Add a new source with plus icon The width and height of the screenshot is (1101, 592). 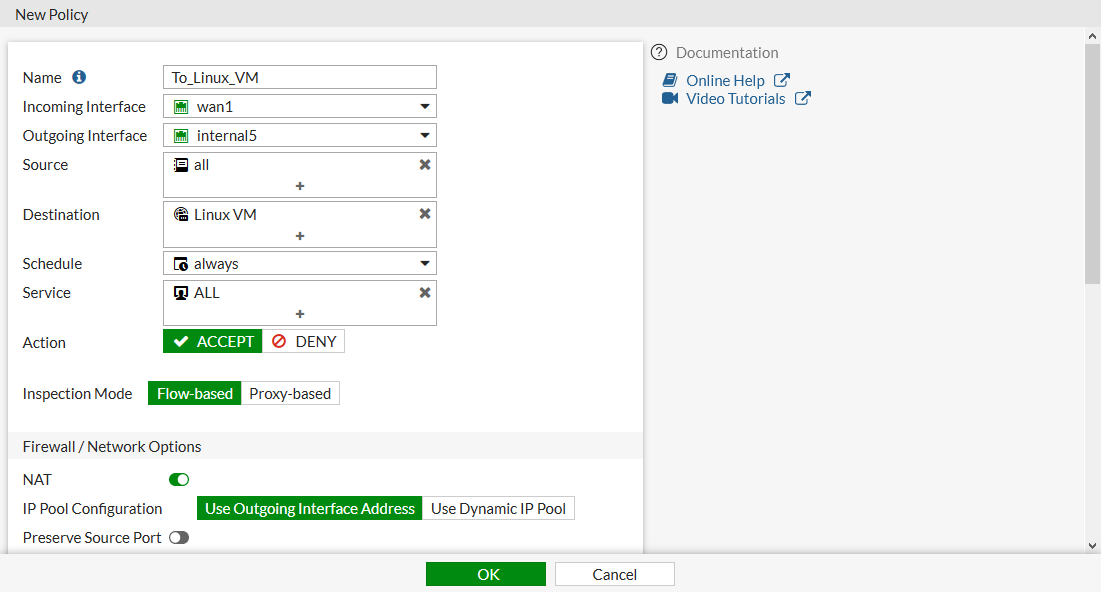(300, 186)
